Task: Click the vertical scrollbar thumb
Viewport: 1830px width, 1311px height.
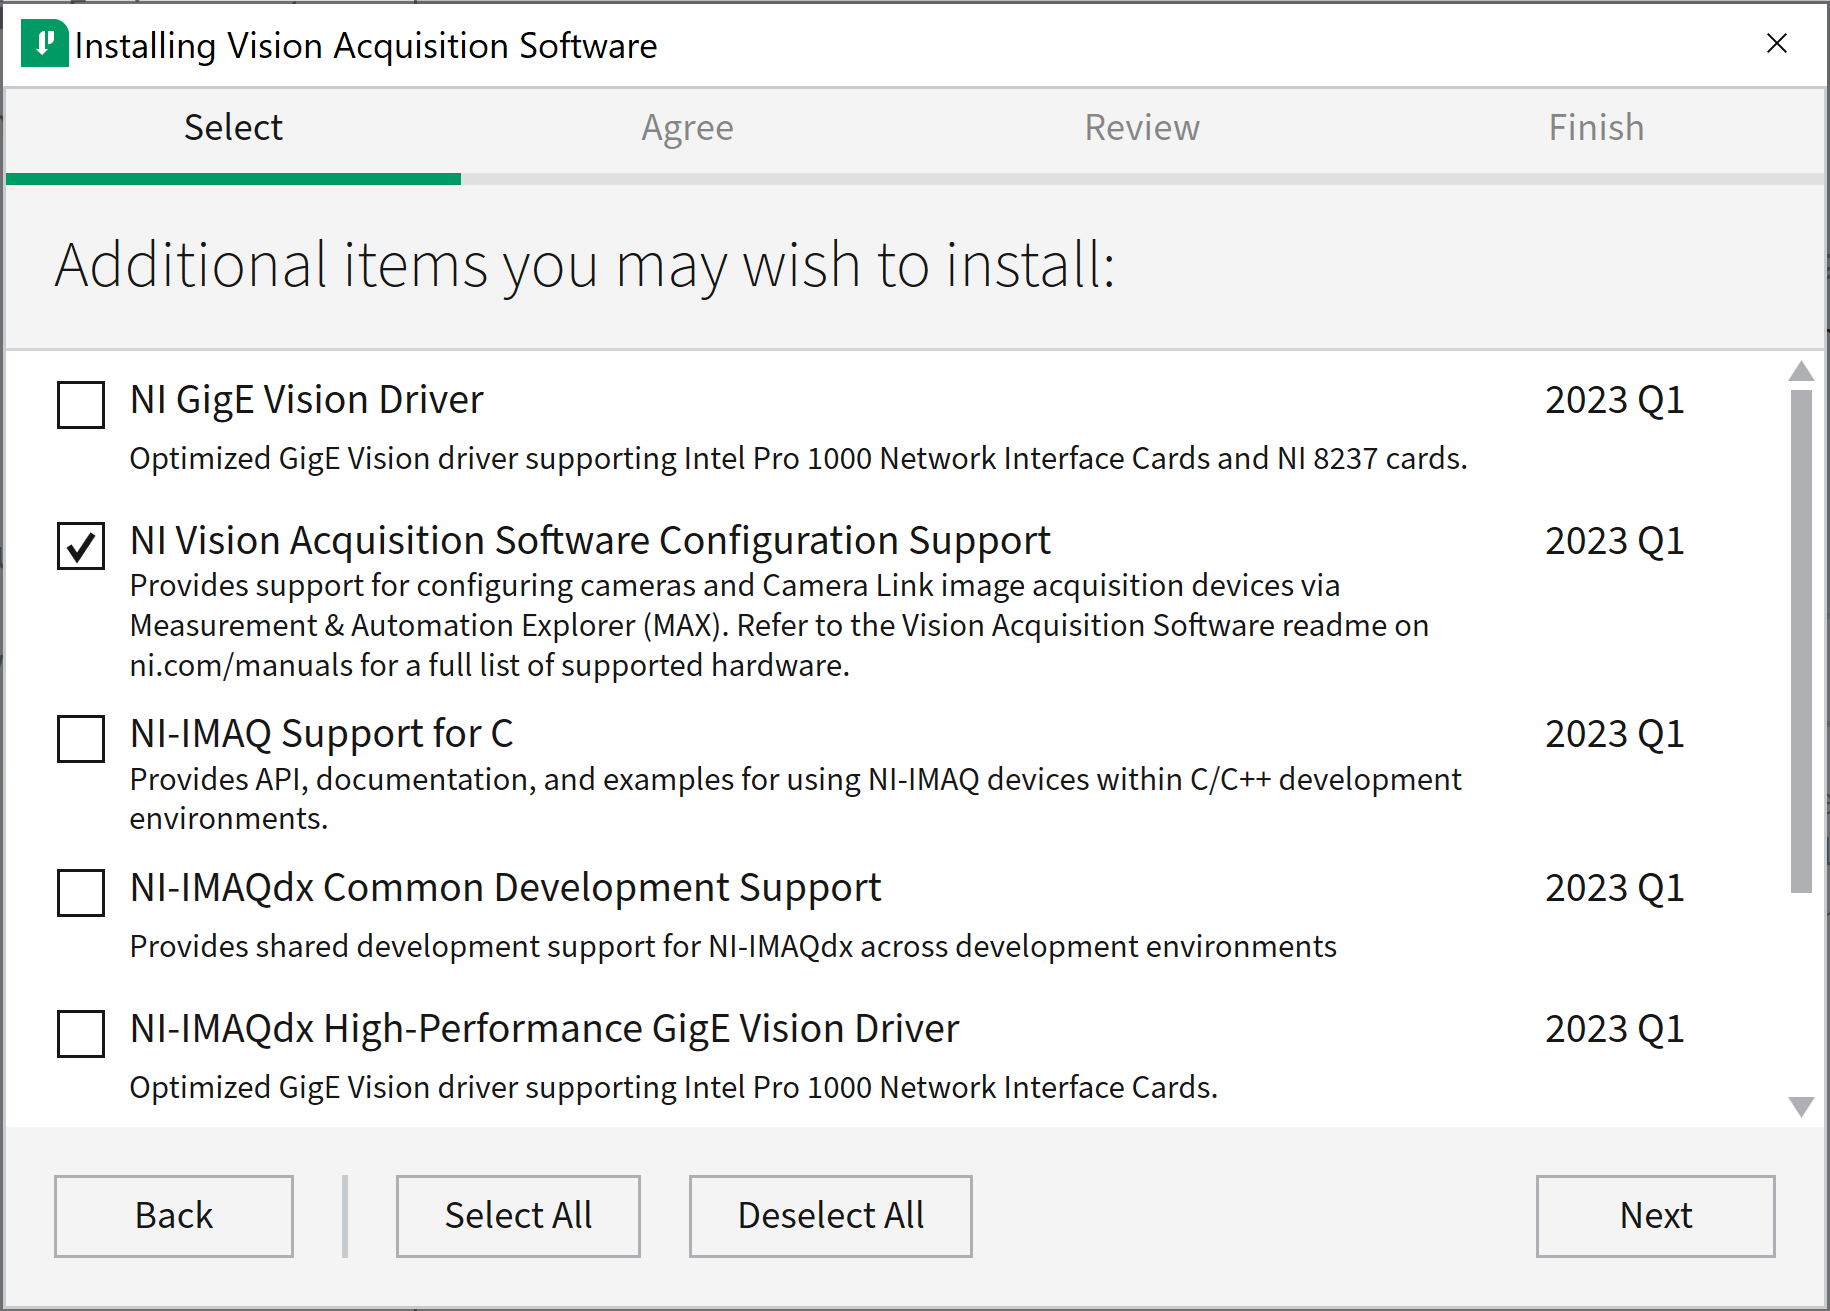Action: pos(1801,641)
